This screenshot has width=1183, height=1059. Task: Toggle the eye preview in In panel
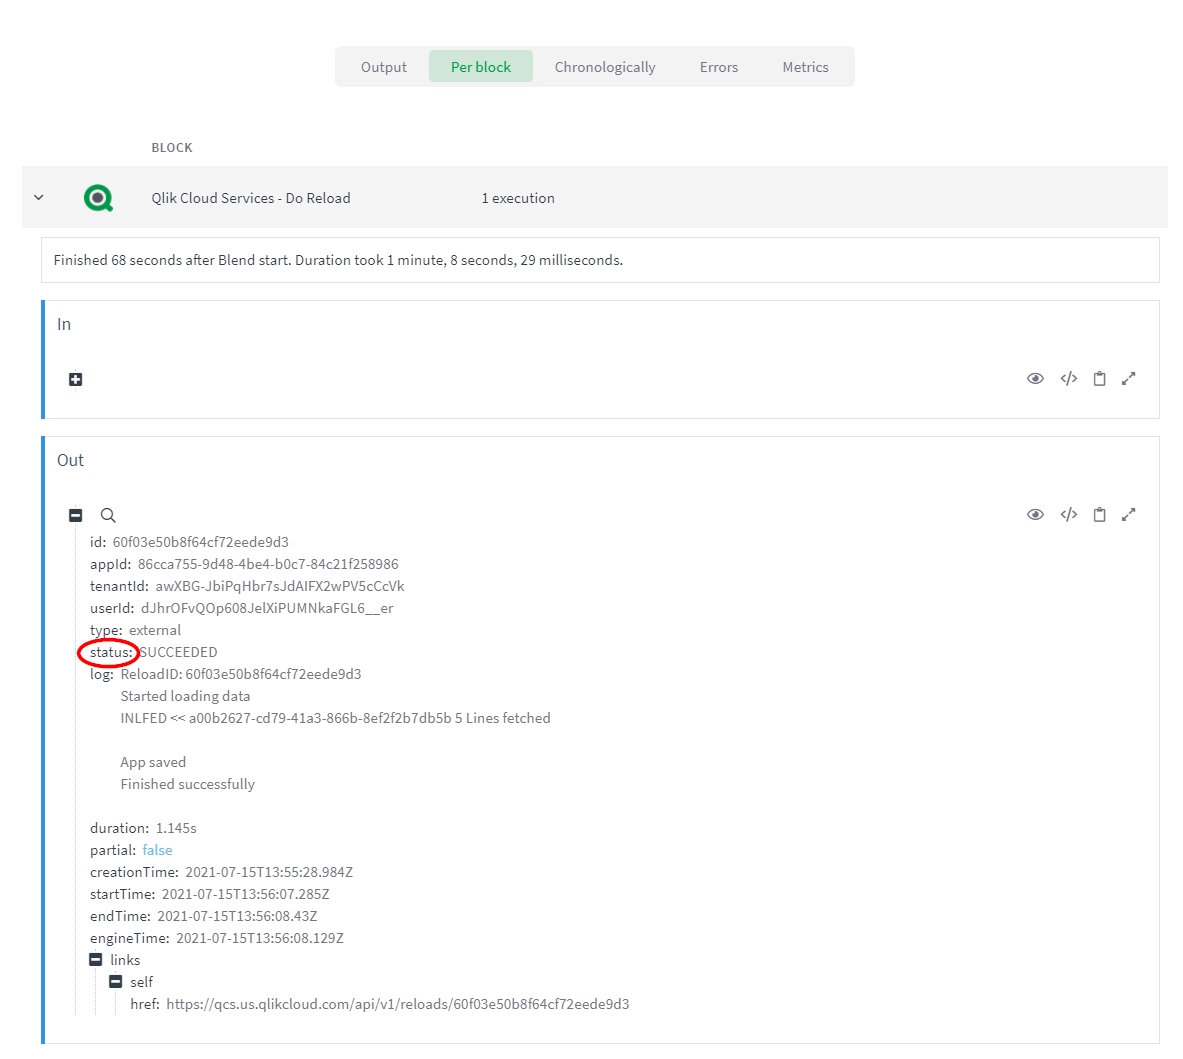click(1035, 379)
